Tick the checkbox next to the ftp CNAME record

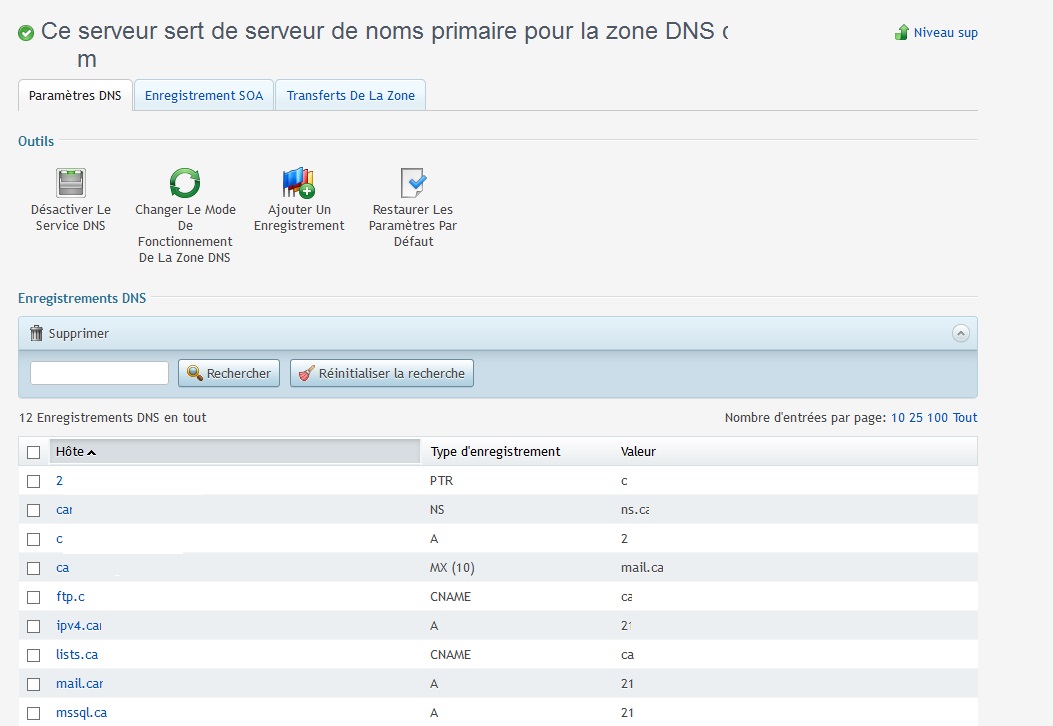click(34, 597)
